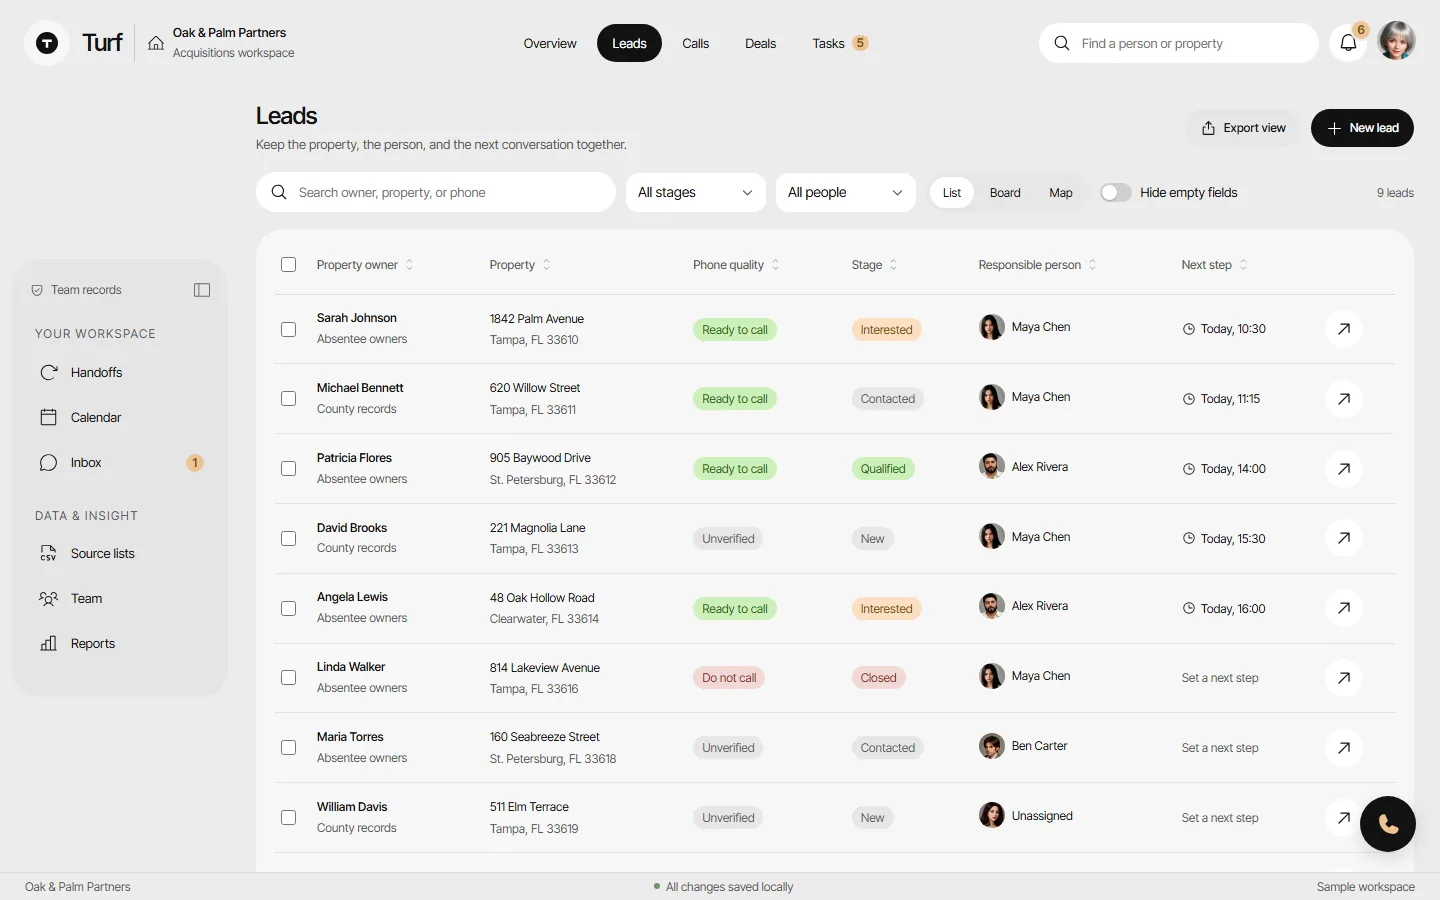The width and height of the screenshot is (1440, 900).
Task: Open the notifications bell
Action: tap(1348, 43)
